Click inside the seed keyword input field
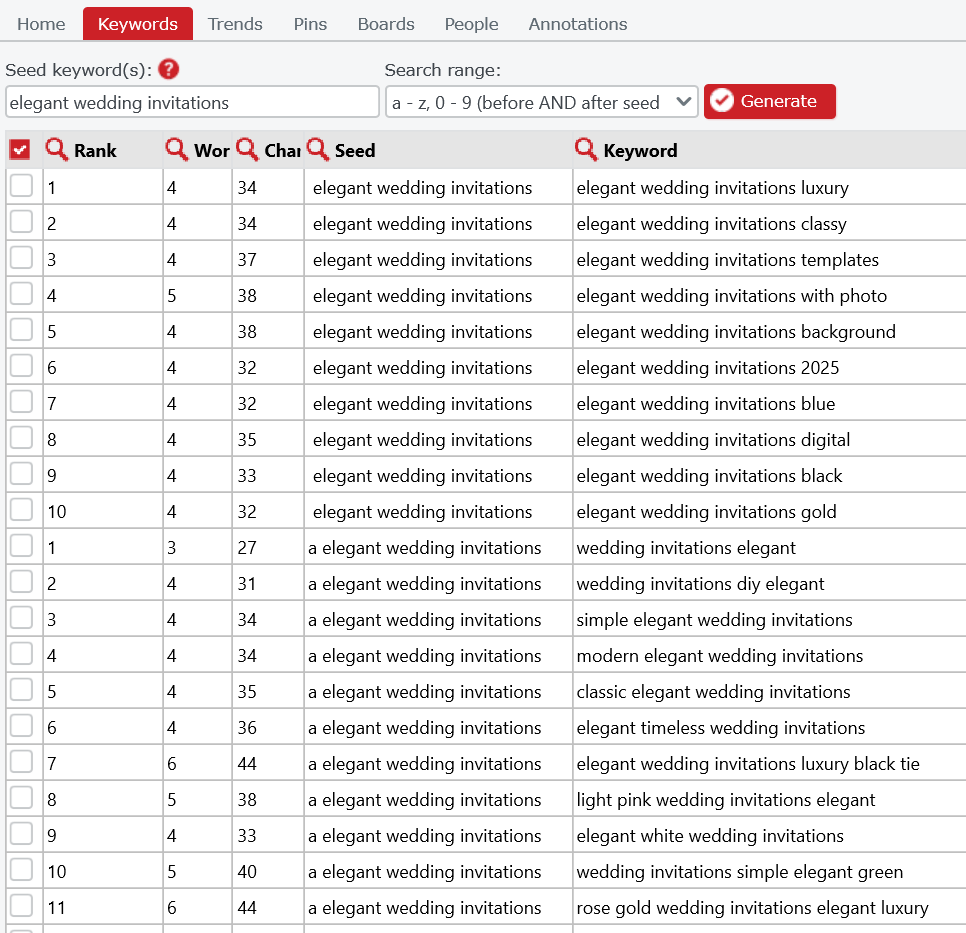Viewport: 966px width, 933px height. coord(192,101)
